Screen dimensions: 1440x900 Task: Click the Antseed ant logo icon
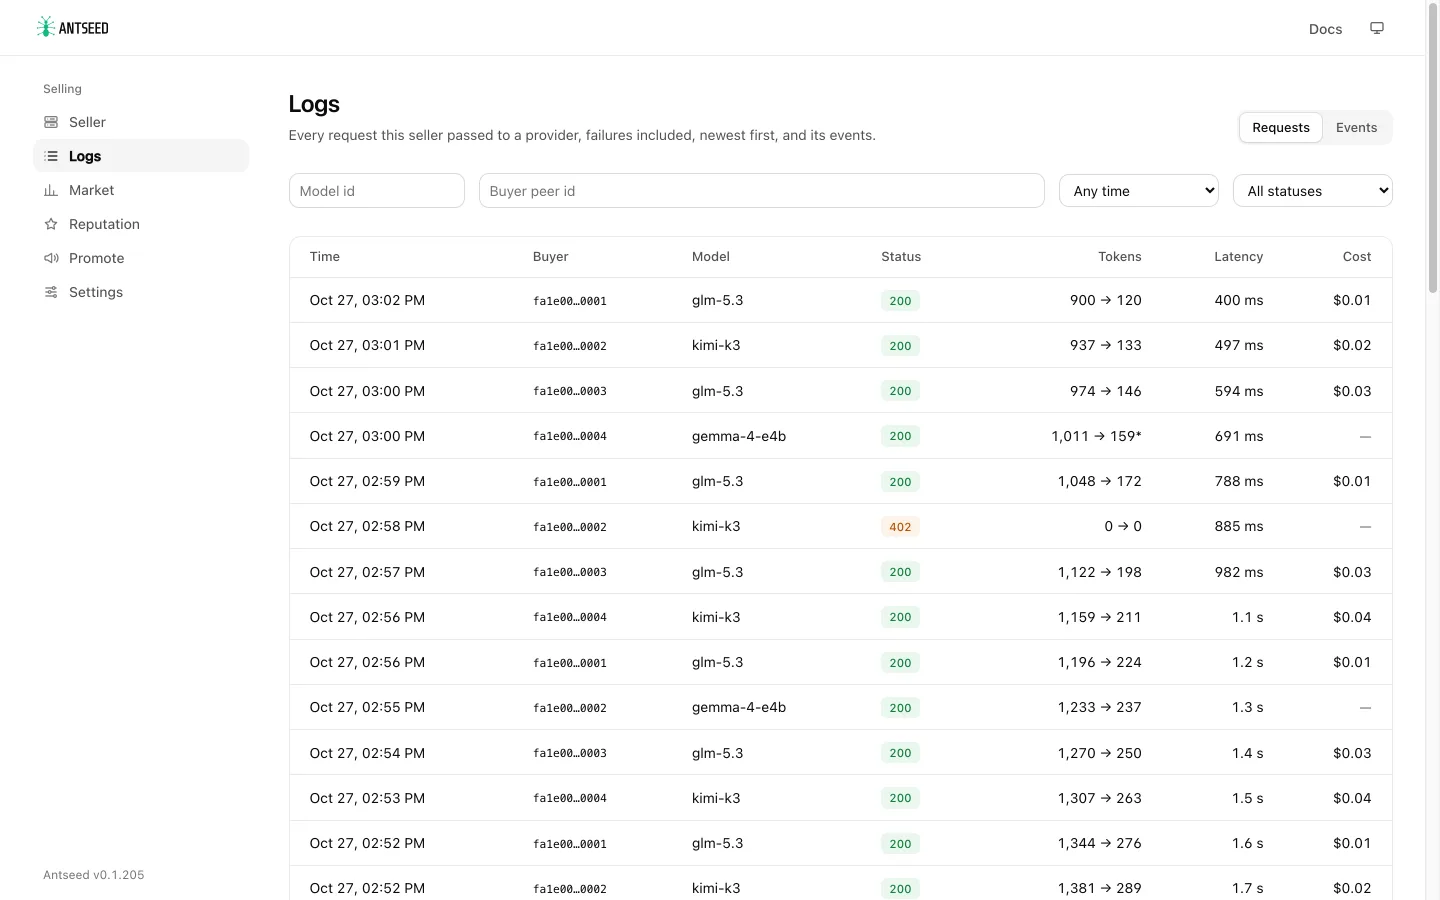tap(45, 27)
